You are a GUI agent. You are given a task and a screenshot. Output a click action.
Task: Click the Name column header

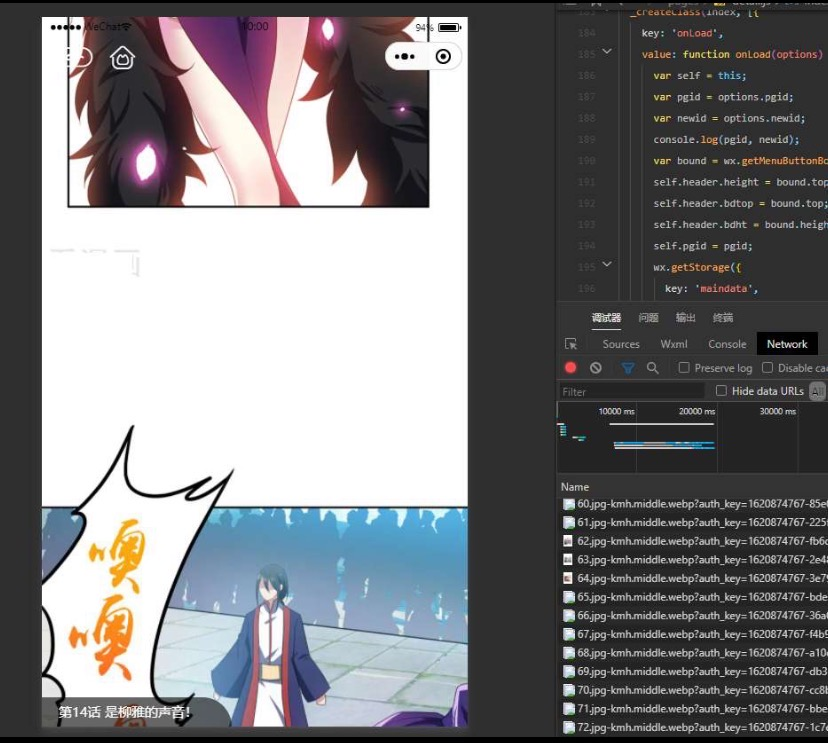575,487
